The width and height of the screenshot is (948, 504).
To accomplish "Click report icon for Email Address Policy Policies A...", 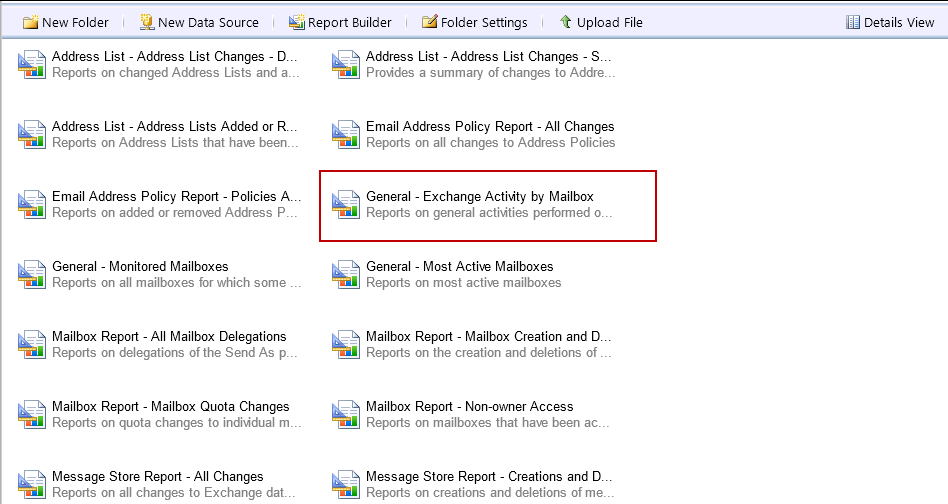I will pos(32,204).
